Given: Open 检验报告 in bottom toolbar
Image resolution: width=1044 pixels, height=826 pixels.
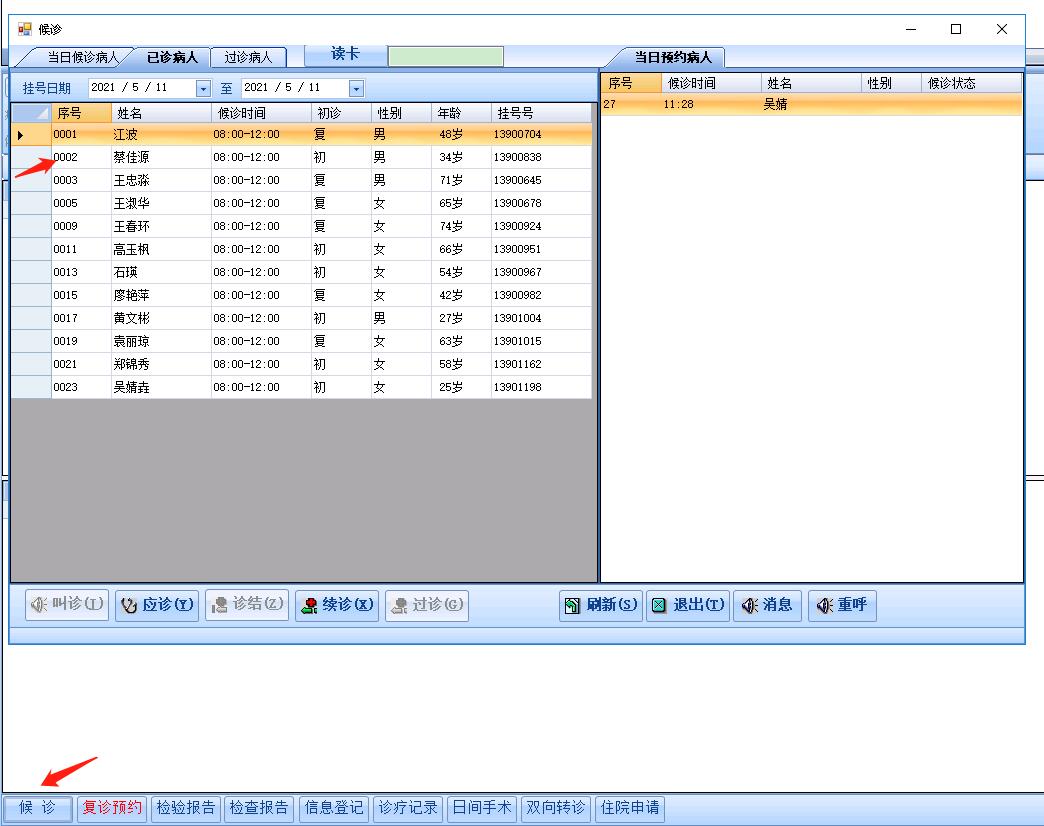Looking at the screenshot, I should point(186,807).
